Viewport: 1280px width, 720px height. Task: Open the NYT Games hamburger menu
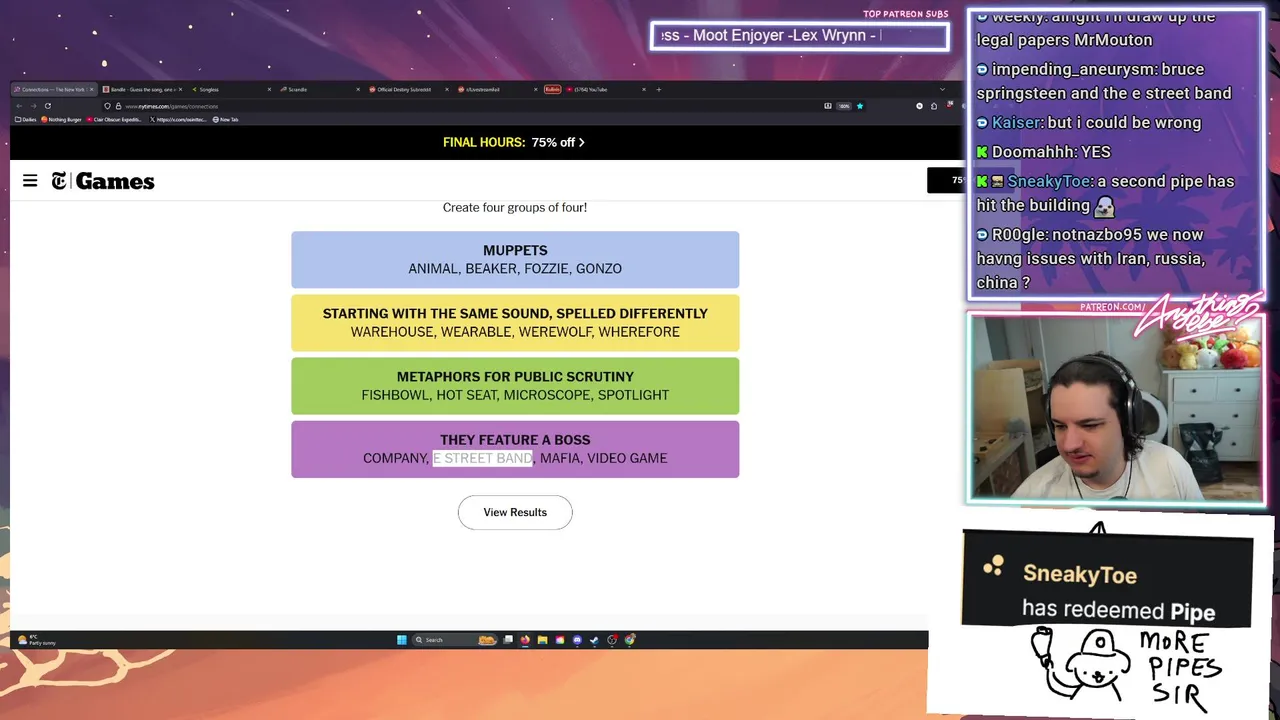[x=30, y=181]
